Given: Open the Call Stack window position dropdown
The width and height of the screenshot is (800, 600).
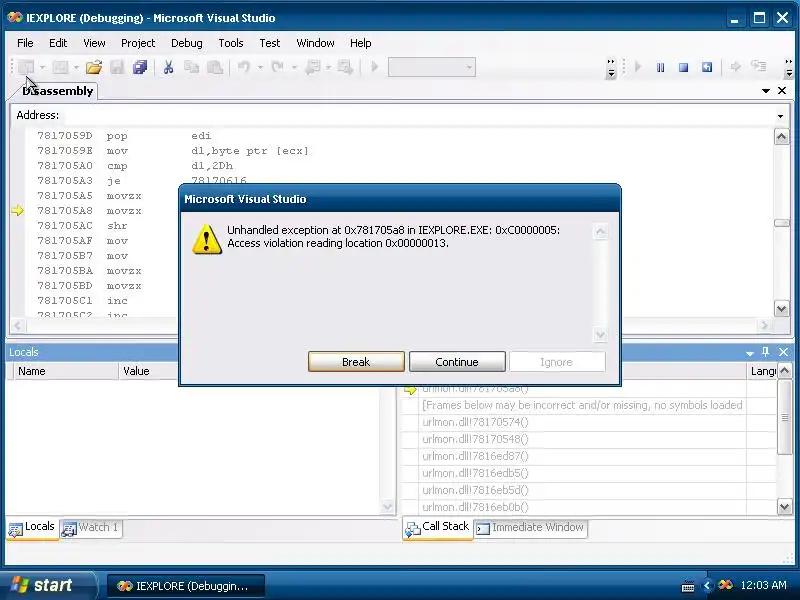Looking at the screenshot, I should coord(749,353).
